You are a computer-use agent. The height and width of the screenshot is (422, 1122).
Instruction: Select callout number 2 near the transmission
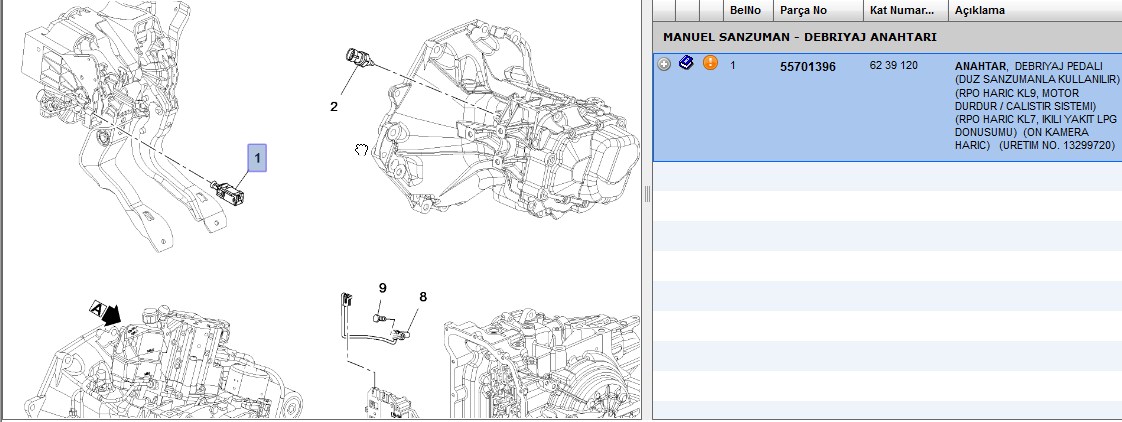click(x=333, y=107)
